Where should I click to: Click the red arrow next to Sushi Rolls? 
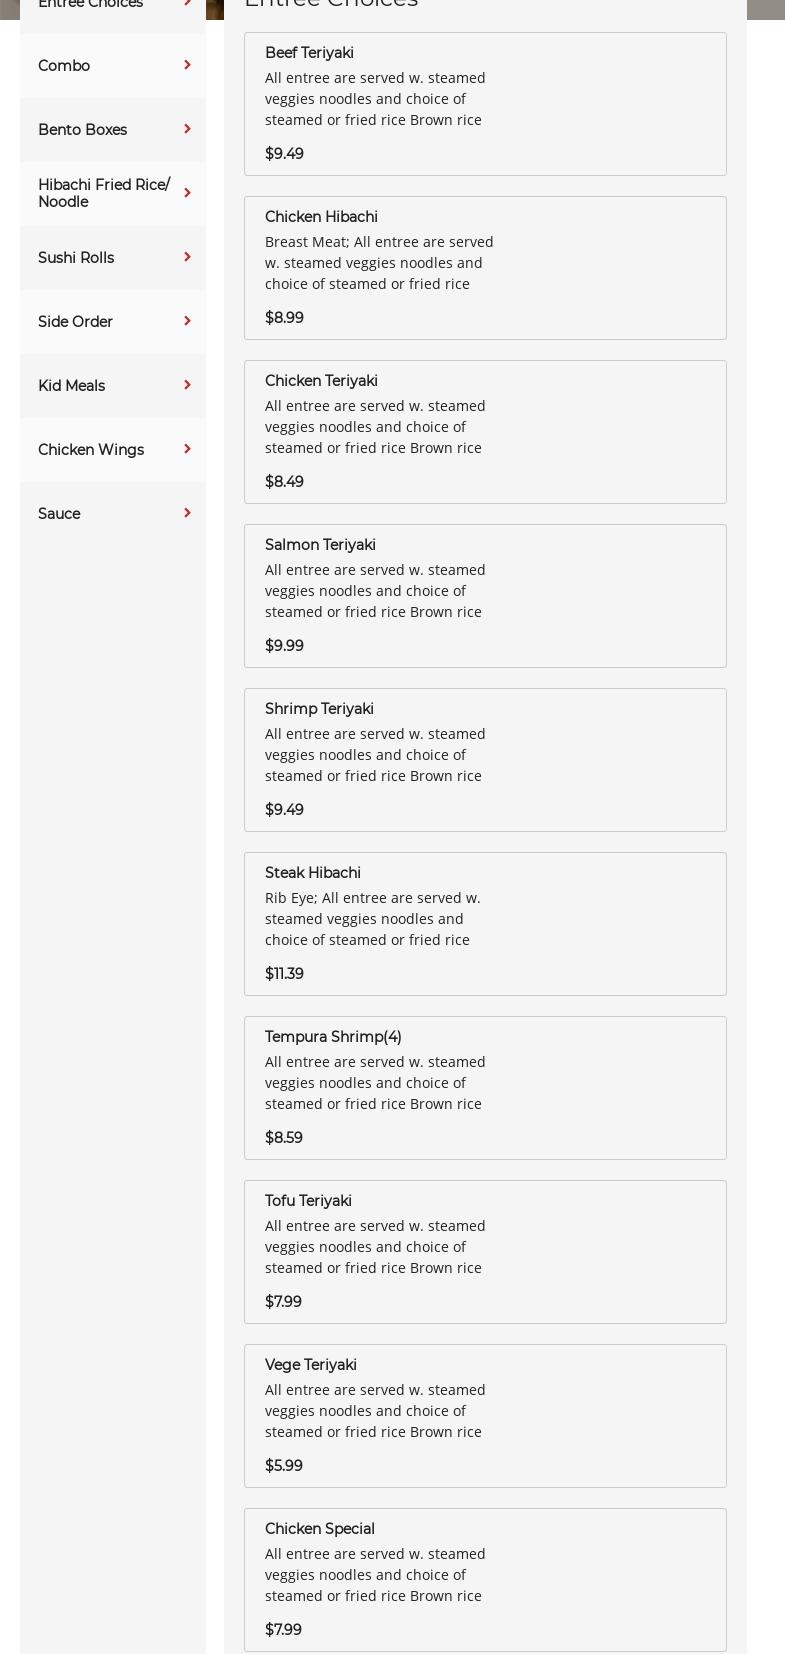(x=187, y=258)
